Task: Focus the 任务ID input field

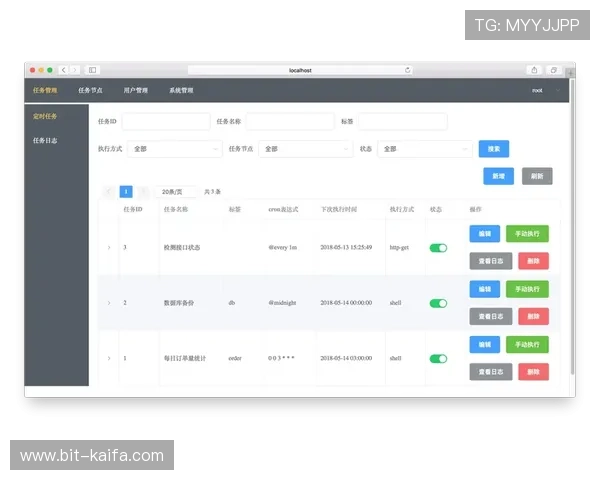Action: click(x=166, y=121)
